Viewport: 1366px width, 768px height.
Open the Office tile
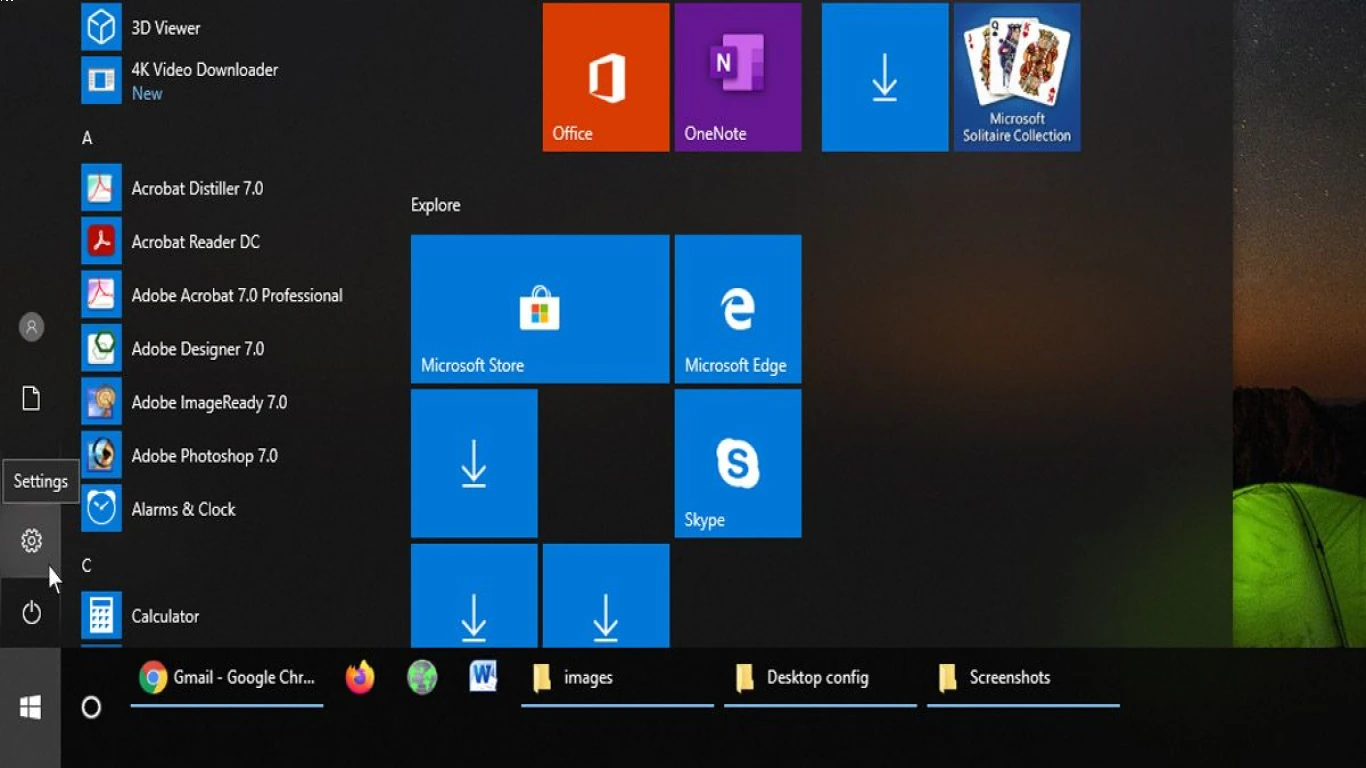click(606, 77)
